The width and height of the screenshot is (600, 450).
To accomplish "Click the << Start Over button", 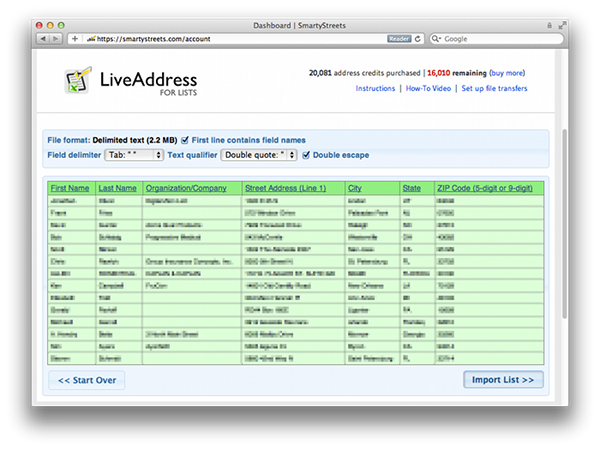I will 87,380.
